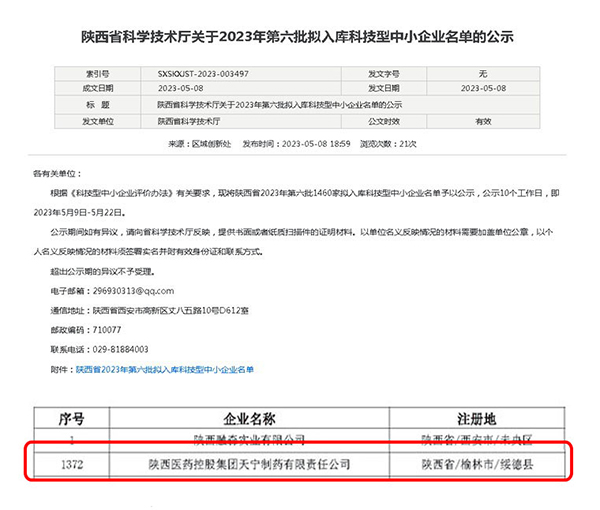The height and width of the screenshot is (510, 600).
Task: Click the 公文时效 label cell
Action: 384,122
